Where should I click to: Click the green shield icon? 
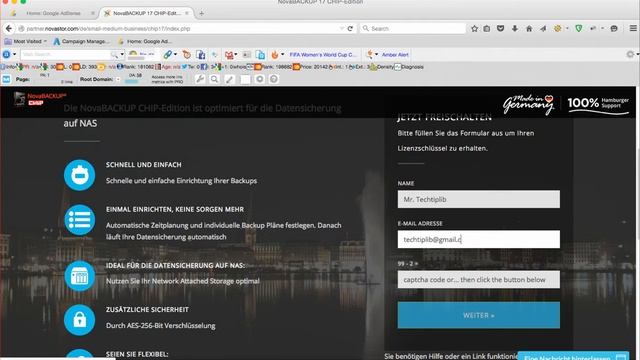(578, 29)
